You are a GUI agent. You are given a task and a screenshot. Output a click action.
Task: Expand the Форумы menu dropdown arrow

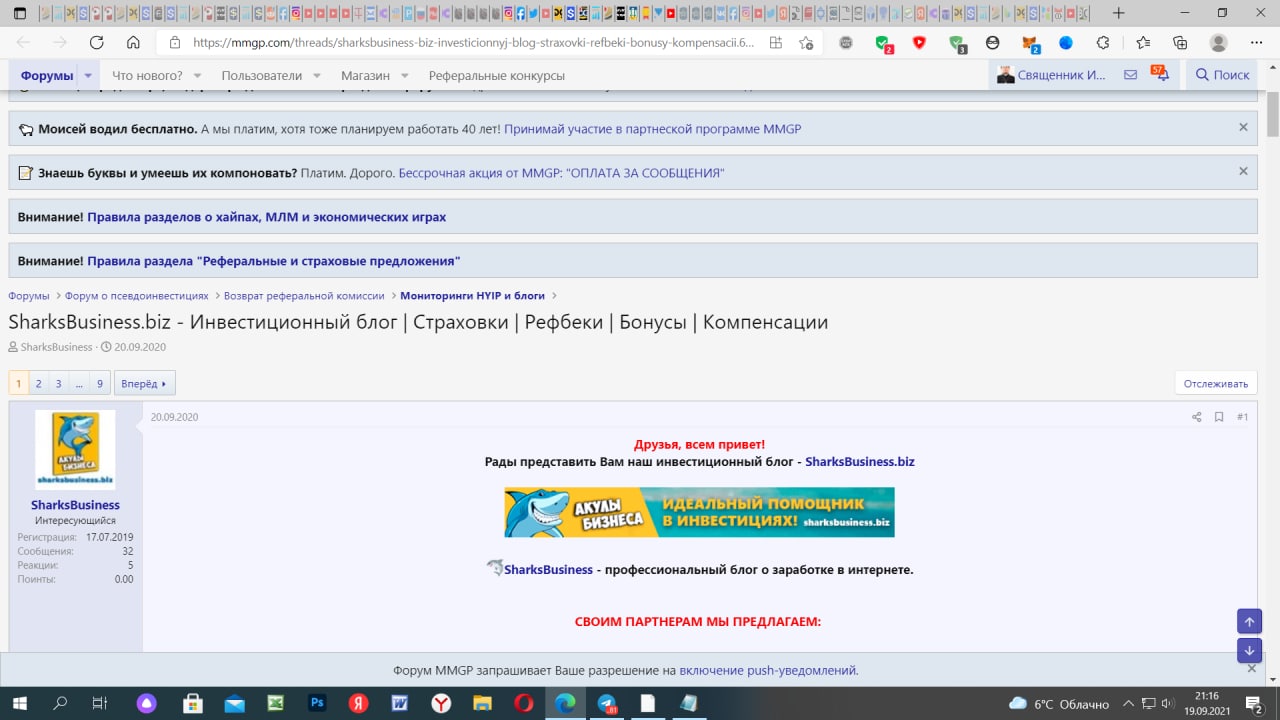click(88, 76)
